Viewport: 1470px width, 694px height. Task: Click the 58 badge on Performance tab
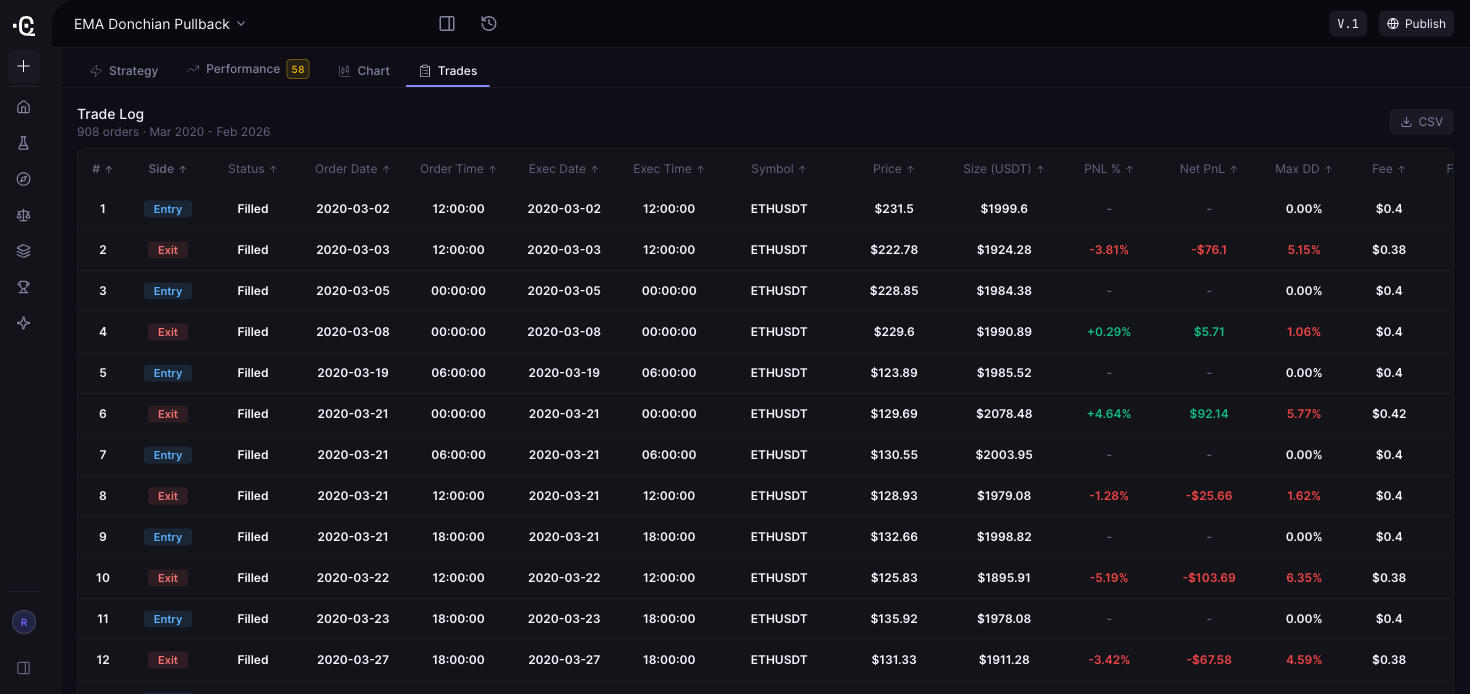pos(298,69)
